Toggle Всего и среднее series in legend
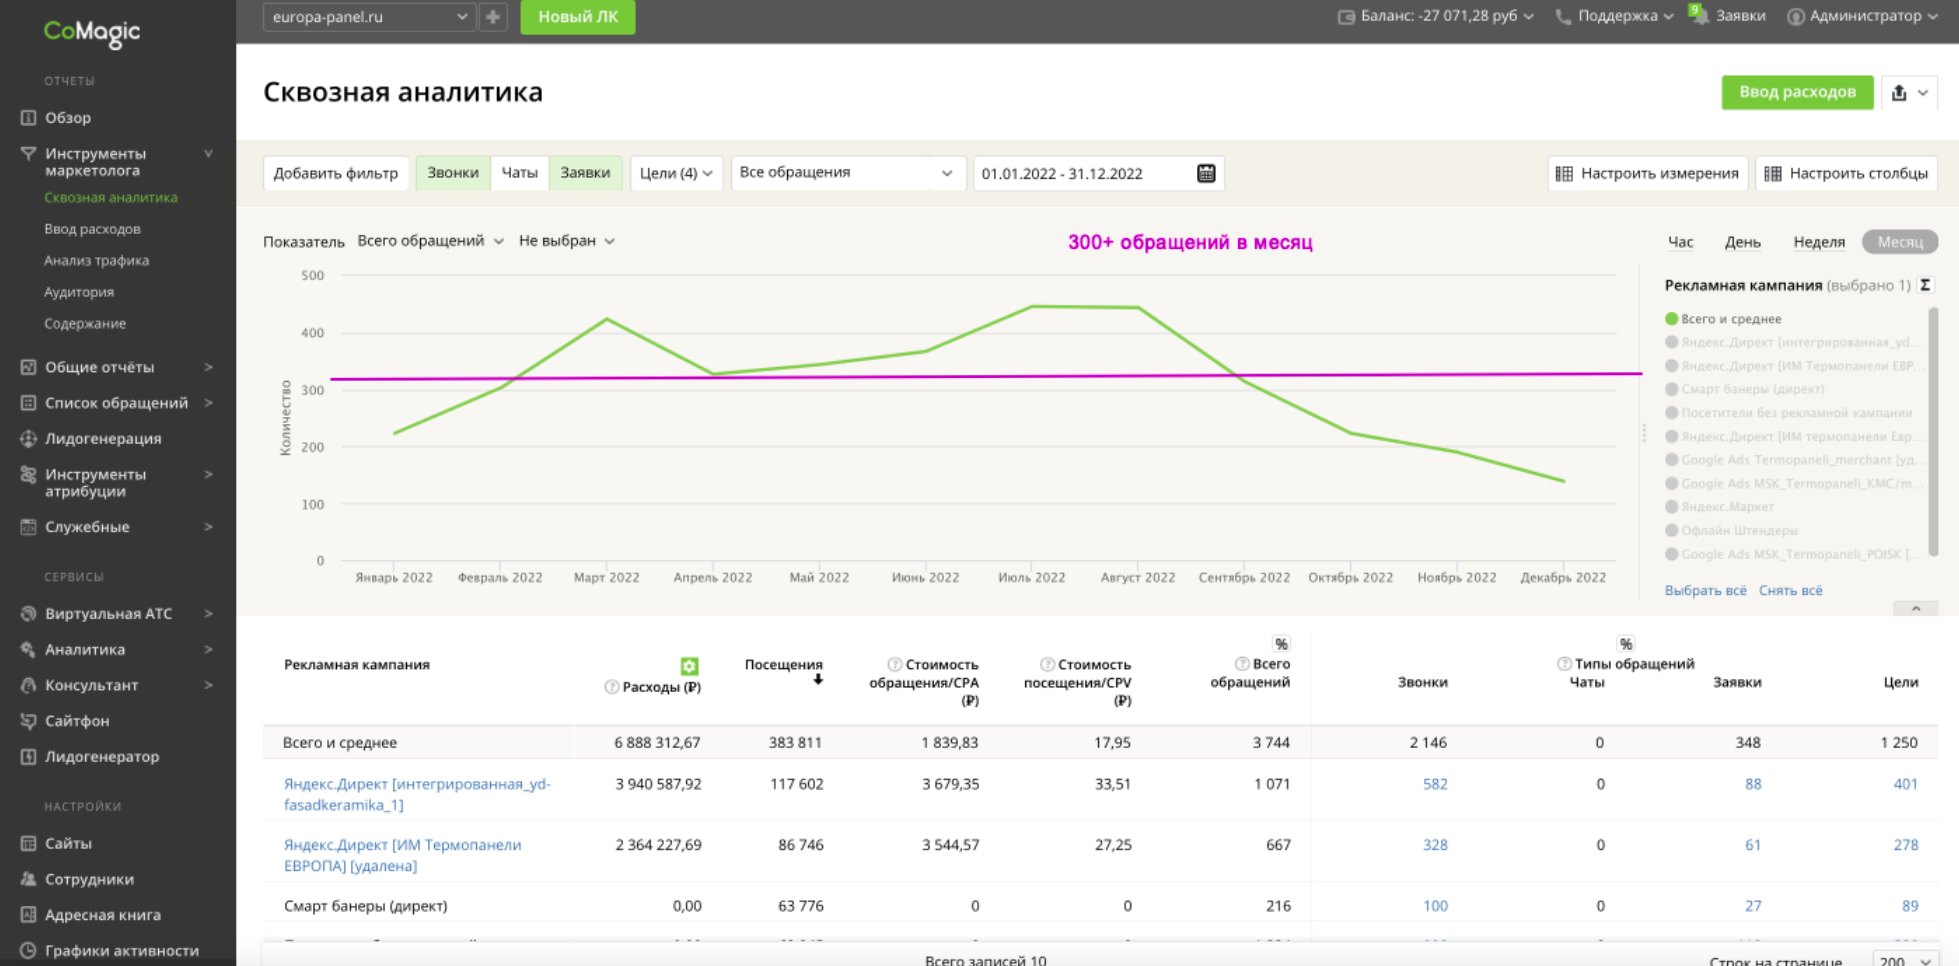The height and width of the screenshot is (966, 1959). coord(1723,319)
